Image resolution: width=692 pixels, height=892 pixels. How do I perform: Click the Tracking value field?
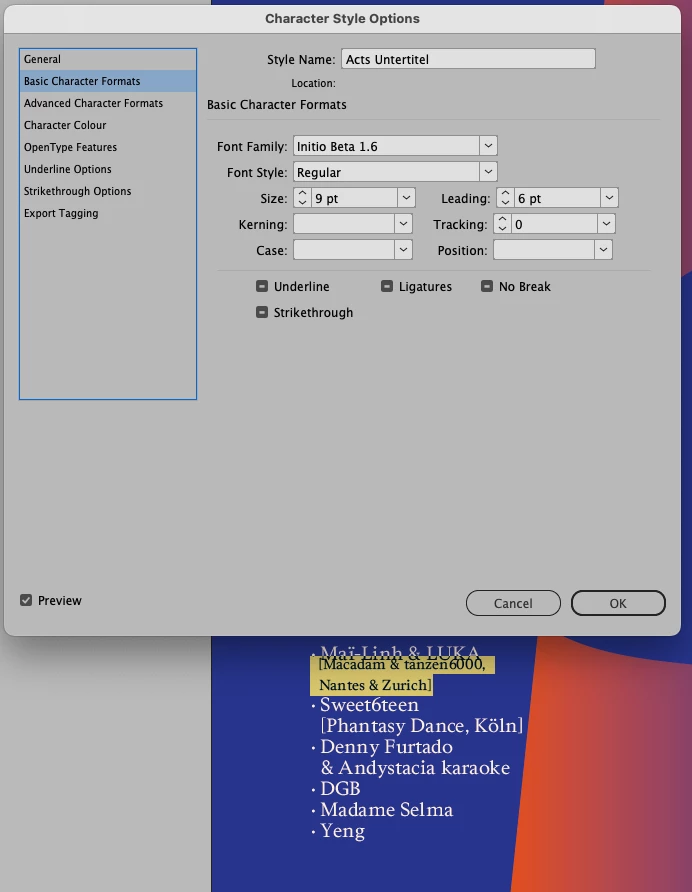pos(554,224)
